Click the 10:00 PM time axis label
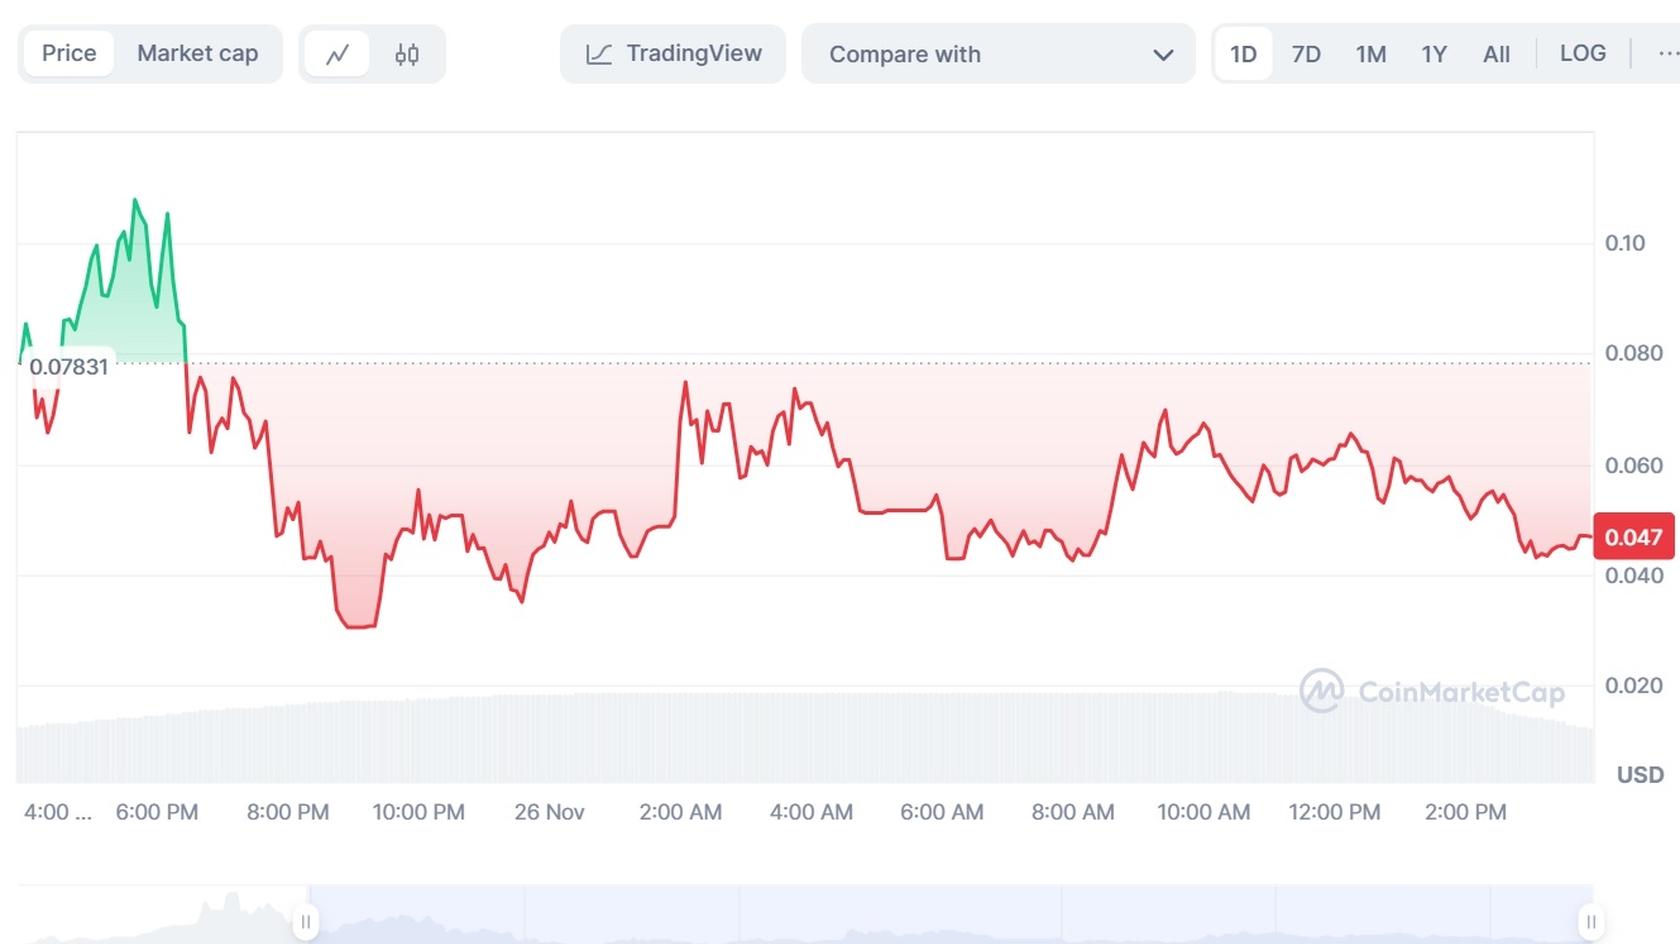 [418, 812]
